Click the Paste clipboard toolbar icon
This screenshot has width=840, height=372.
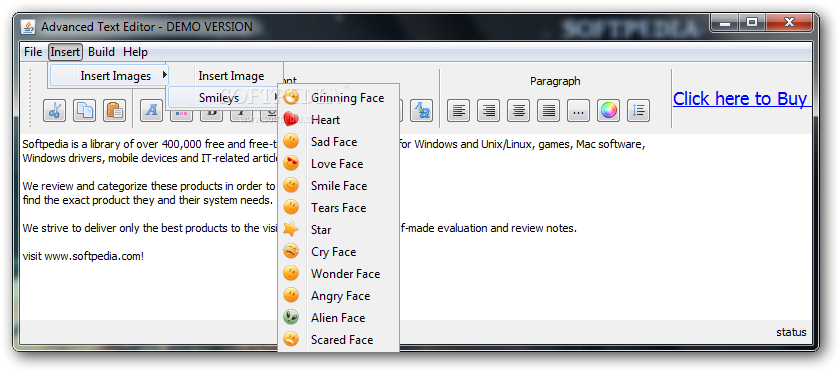coord(114,110)
